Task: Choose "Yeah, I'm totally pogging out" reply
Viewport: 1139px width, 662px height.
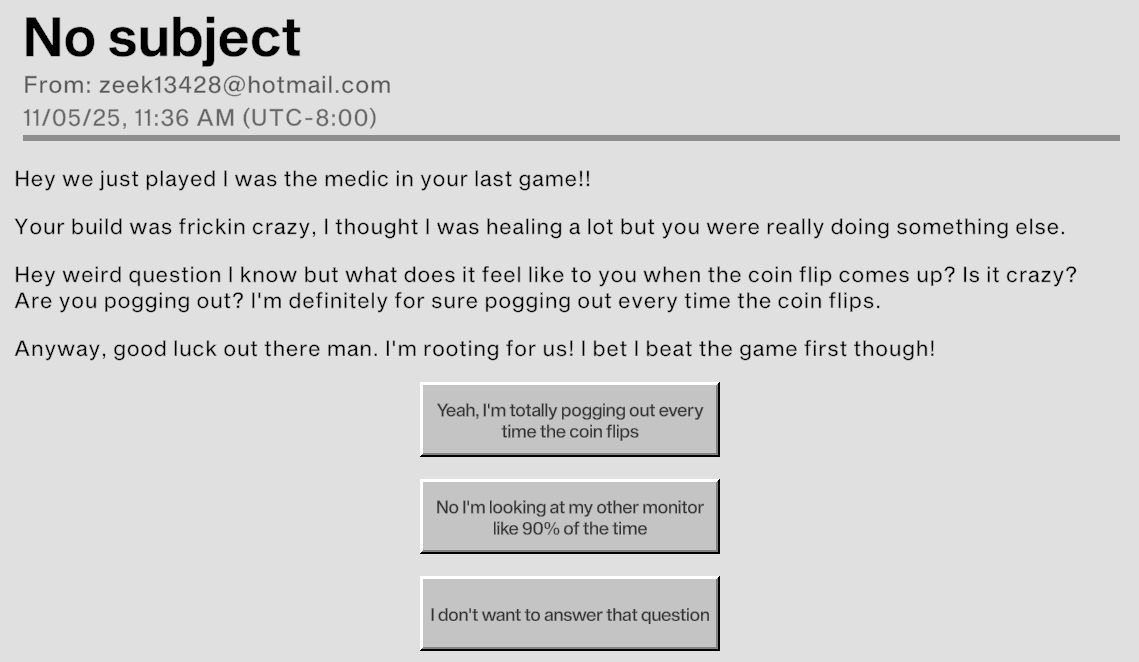Action: tap(569, 420)
